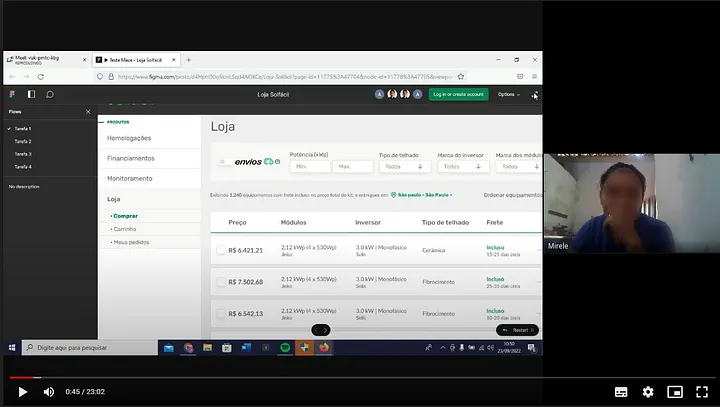This screenshot has height=407, width=720.
Task: Play the video
Action: click(x=22, y=392)
